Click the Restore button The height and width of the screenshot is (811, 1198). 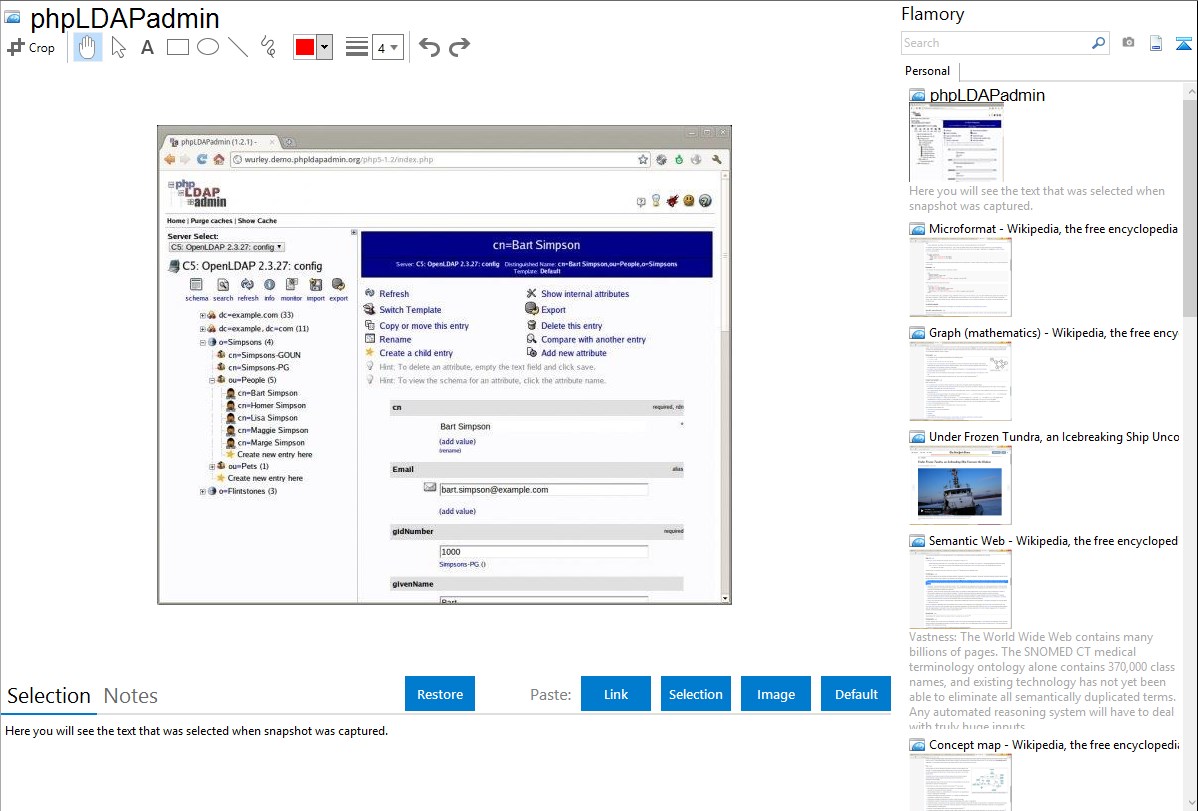(440, 694)
